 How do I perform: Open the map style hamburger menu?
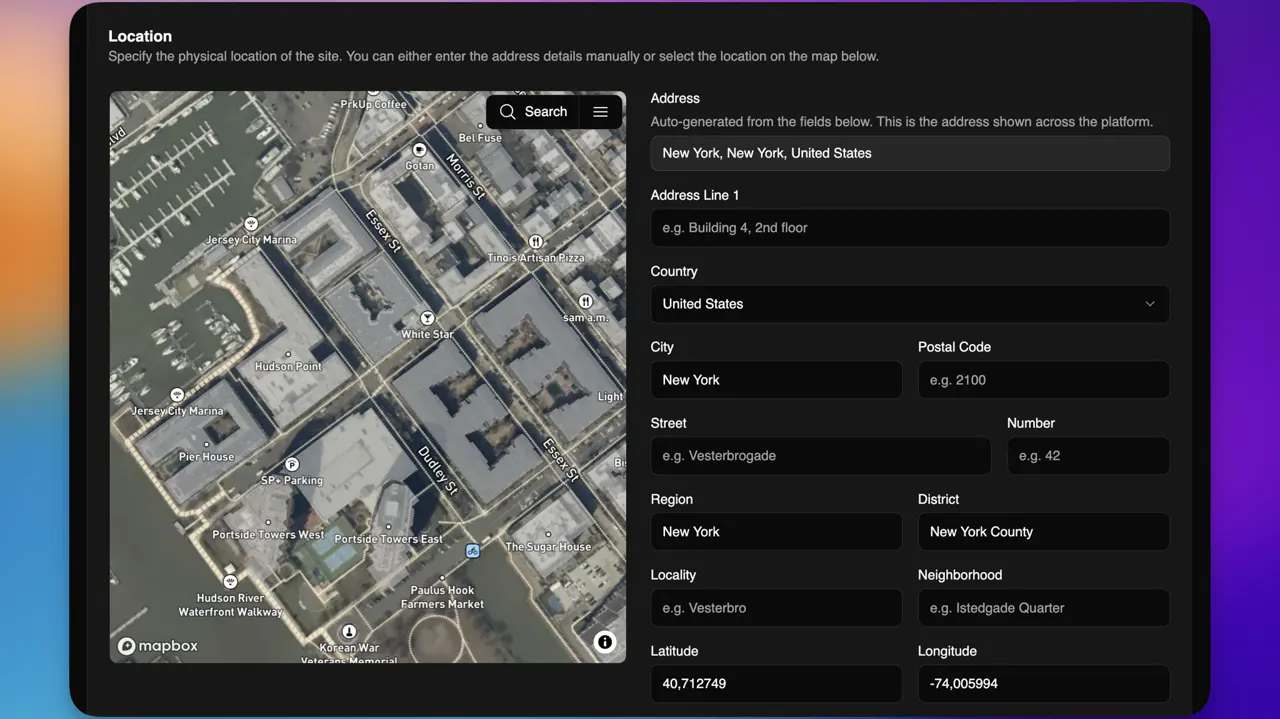point(601,112)
